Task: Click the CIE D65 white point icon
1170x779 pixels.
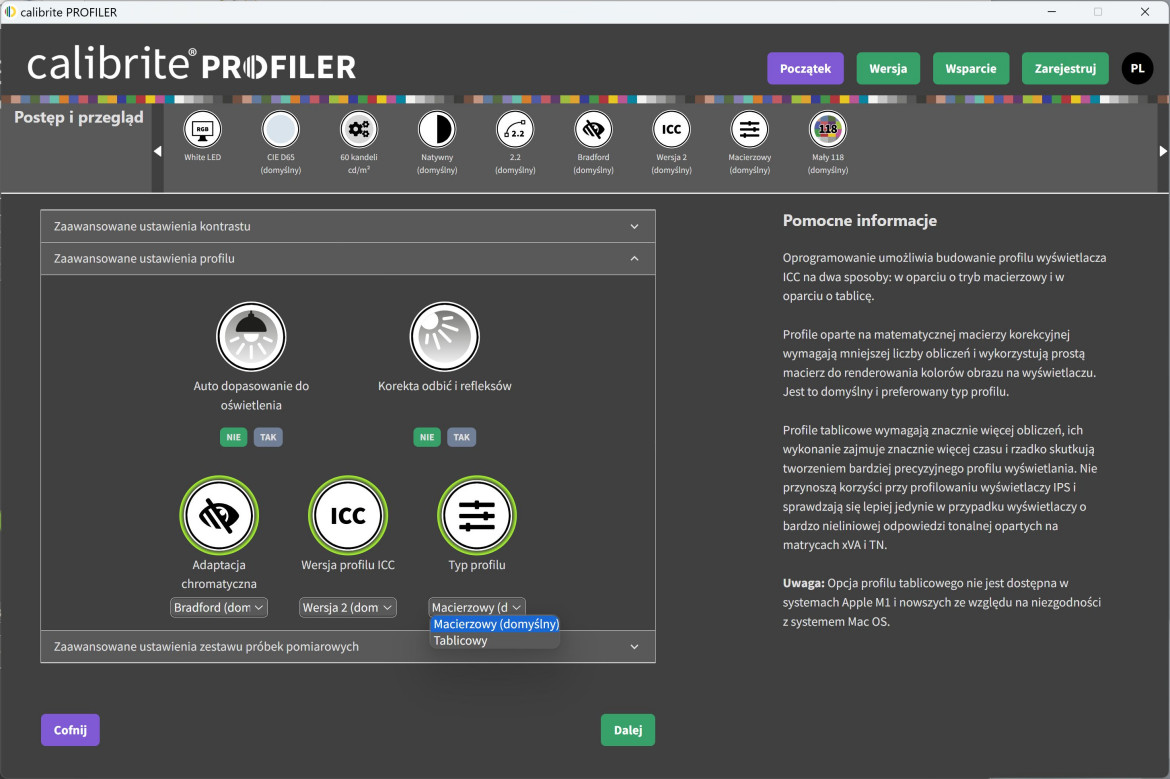Action: (281, 130)
